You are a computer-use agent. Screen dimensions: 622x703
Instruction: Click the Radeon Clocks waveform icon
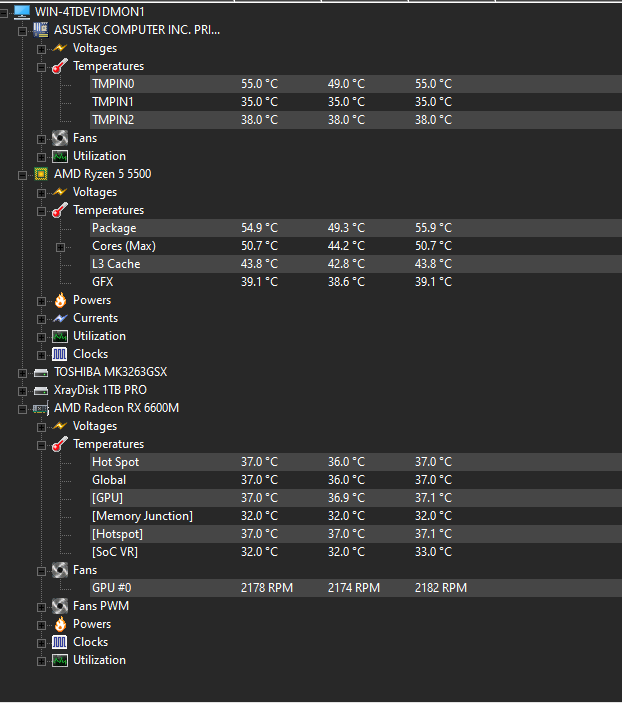(x=60, y=642)
